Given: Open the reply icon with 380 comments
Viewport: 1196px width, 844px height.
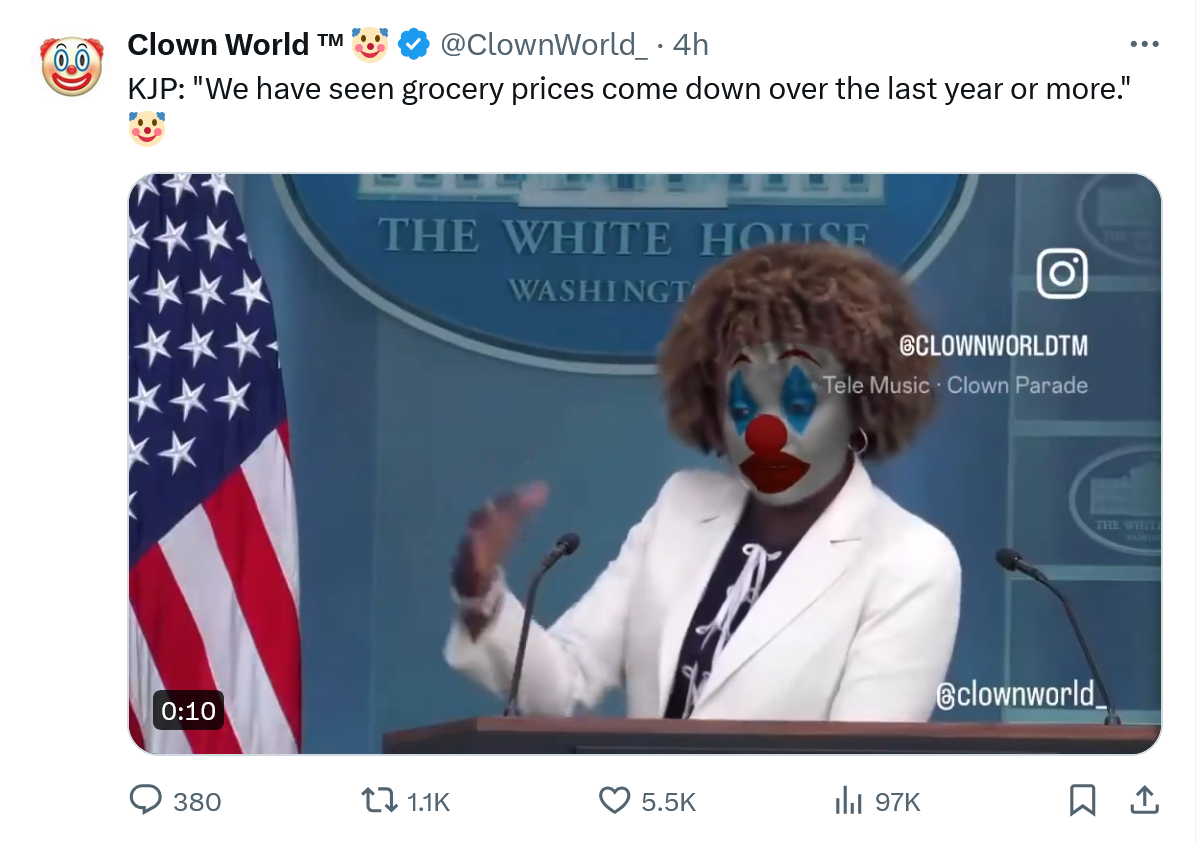Looking at the screenshot, I should [146, 801].
